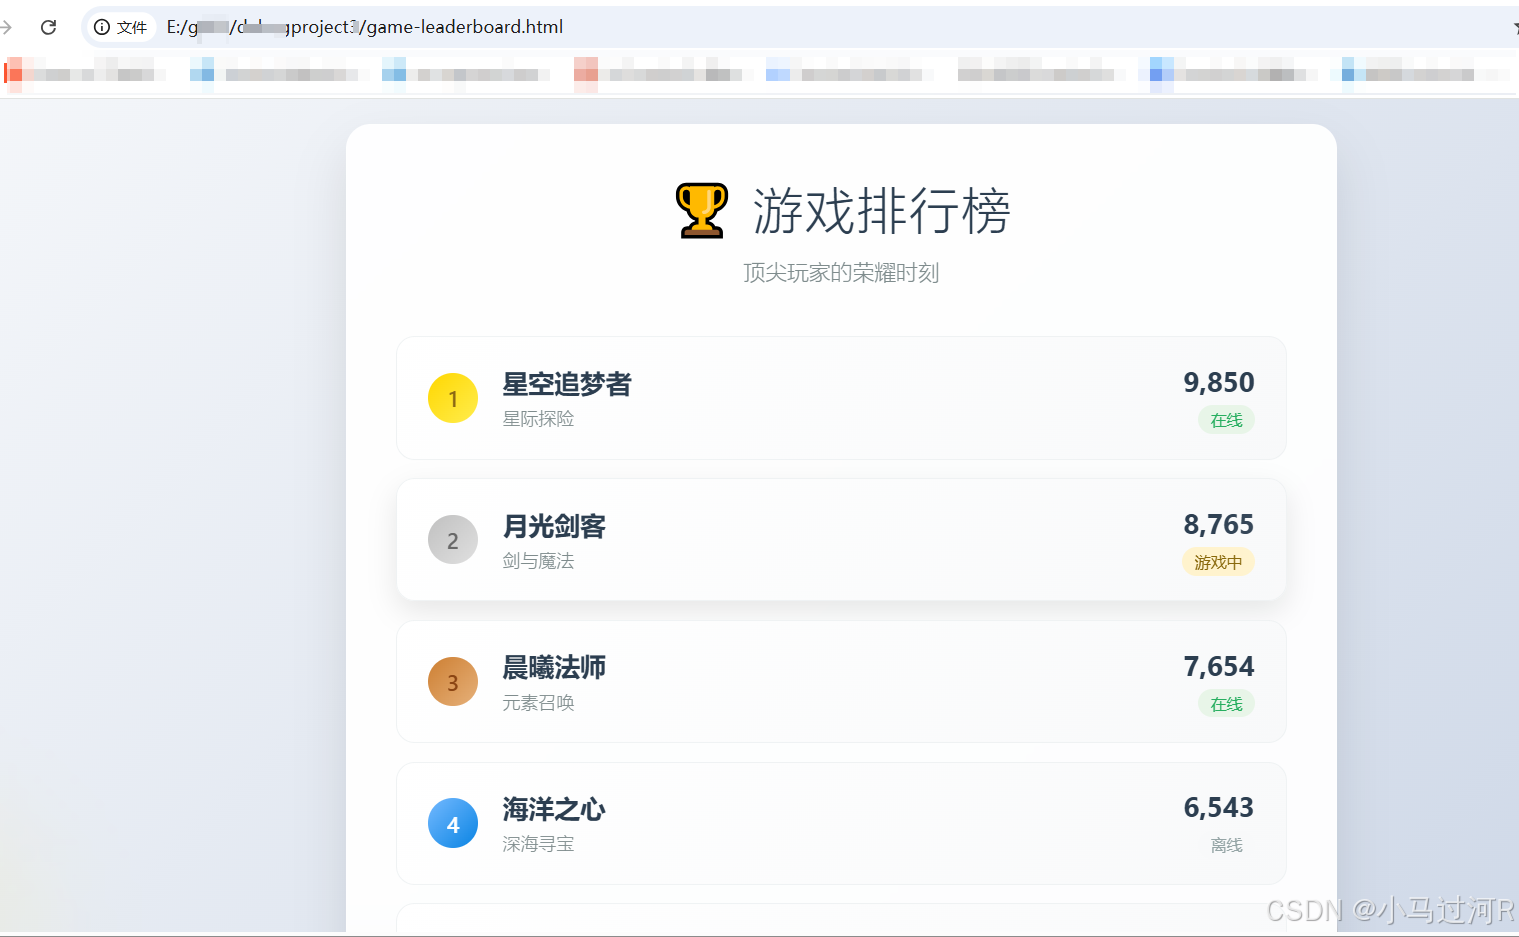Click the browser back arrow
This screenshot has width=1519, height=937.
click(x=8, y=27)
